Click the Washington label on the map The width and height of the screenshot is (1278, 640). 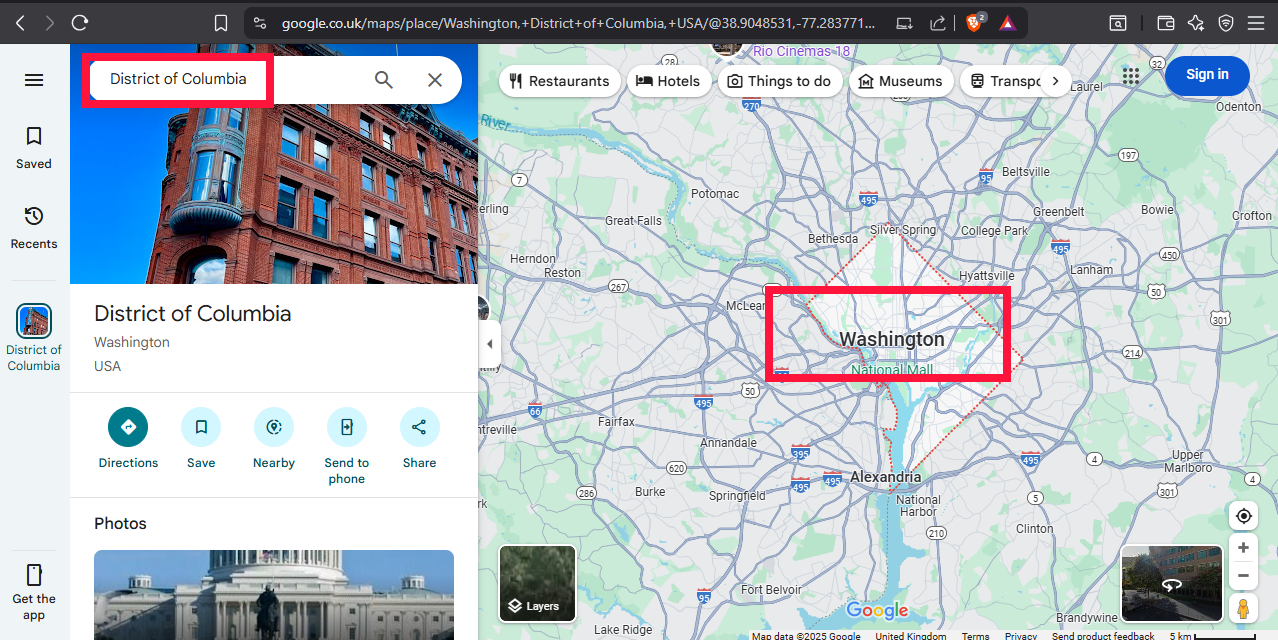click(x=892, y=339)
